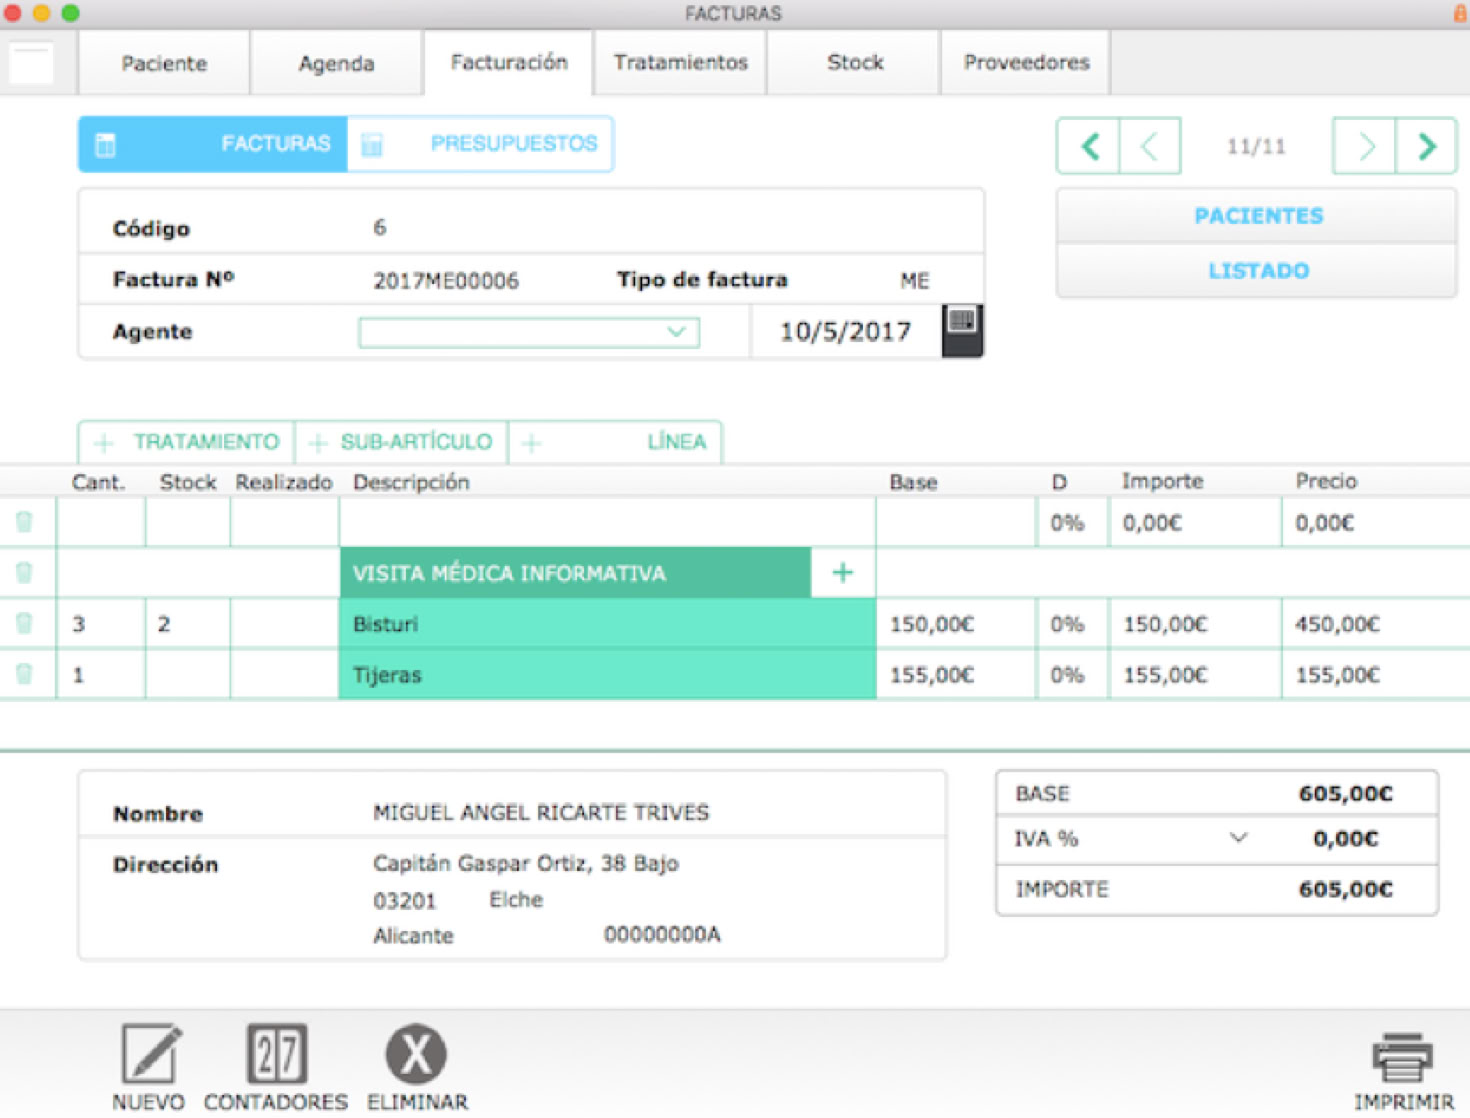Screen dimensions: 1470x1118
Task: Go to the previous invoice record
Action: [1150, 147]
